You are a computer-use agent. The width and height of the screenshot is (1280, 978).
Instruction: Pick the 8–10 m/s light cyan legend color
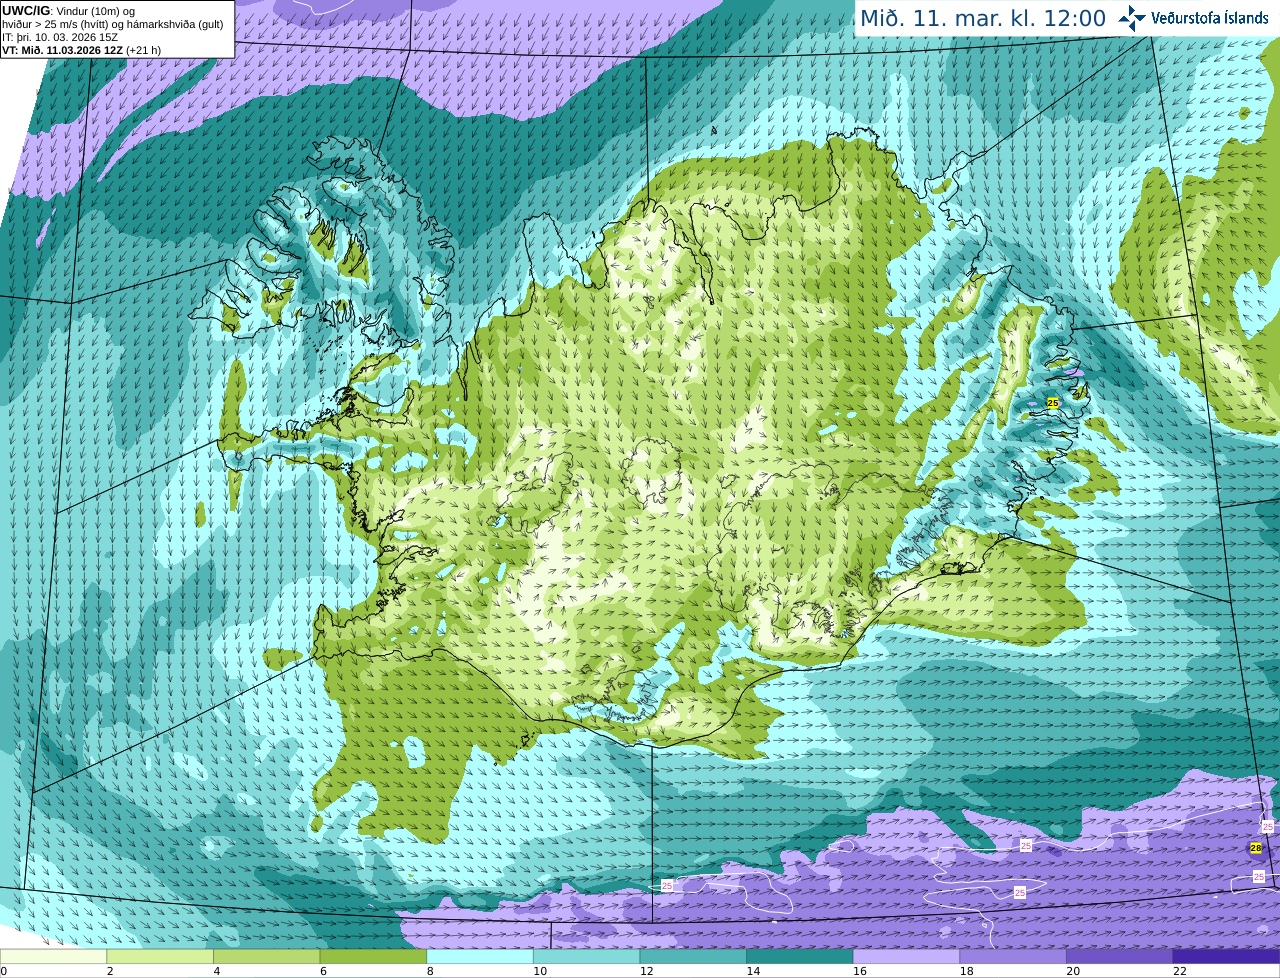click(x=480, y=956)
